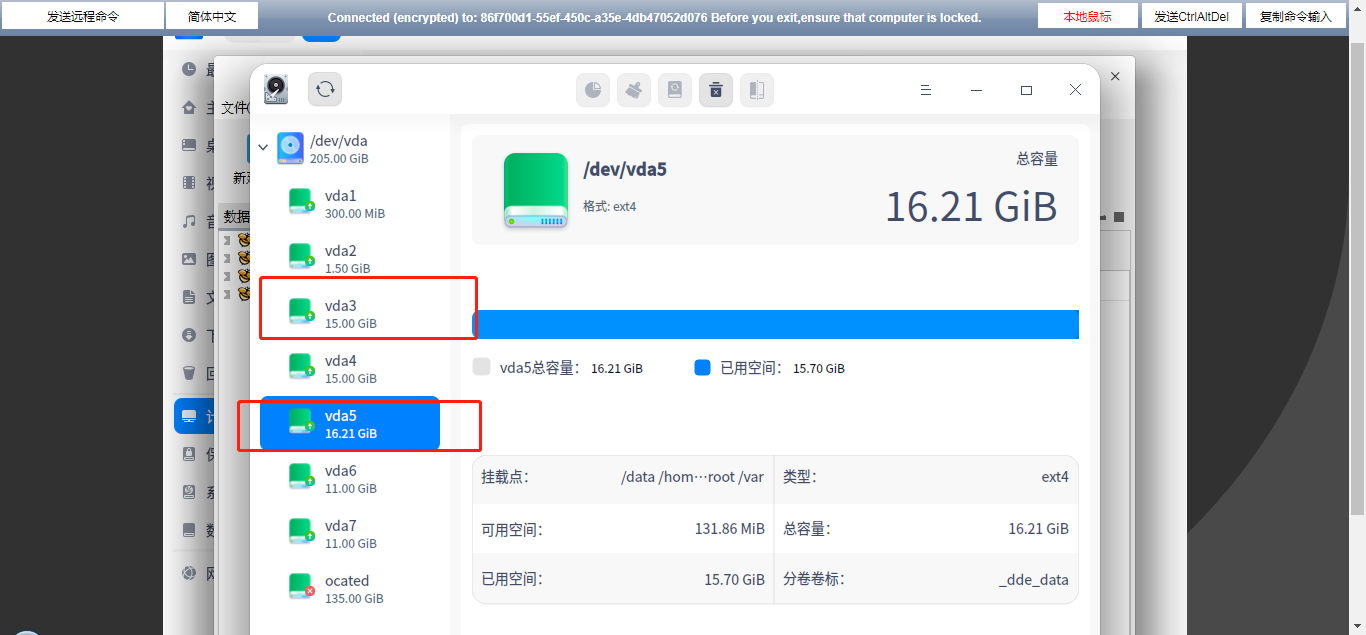Select partition vda3 15.00 GiB
Viewport: 1366px width, 635px height.
(350, 313)
